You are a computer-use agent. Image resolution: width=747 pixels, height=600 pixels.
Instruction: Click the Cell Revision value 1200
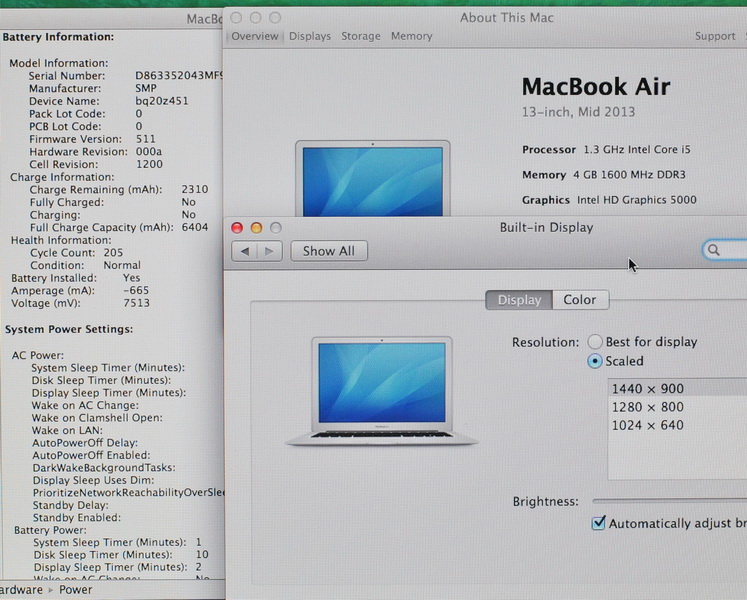149,164
